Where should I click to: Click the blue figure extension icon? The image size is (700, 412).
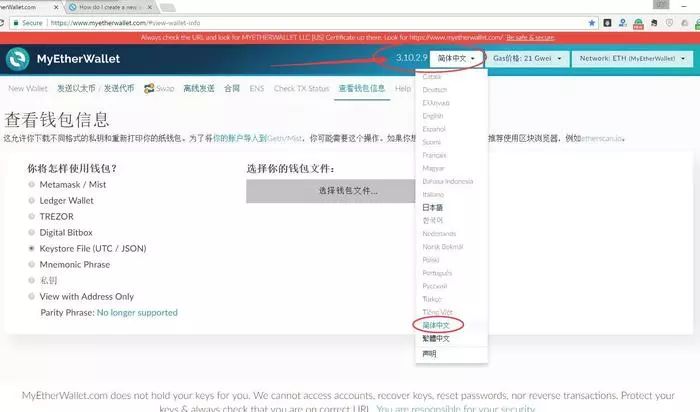tap(622, 22)
